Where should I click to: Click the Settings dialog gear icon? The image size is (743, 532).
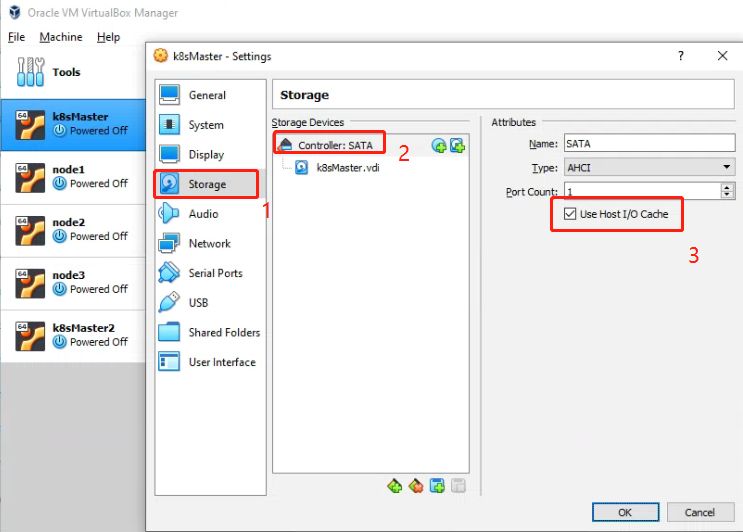coord(160,56)
